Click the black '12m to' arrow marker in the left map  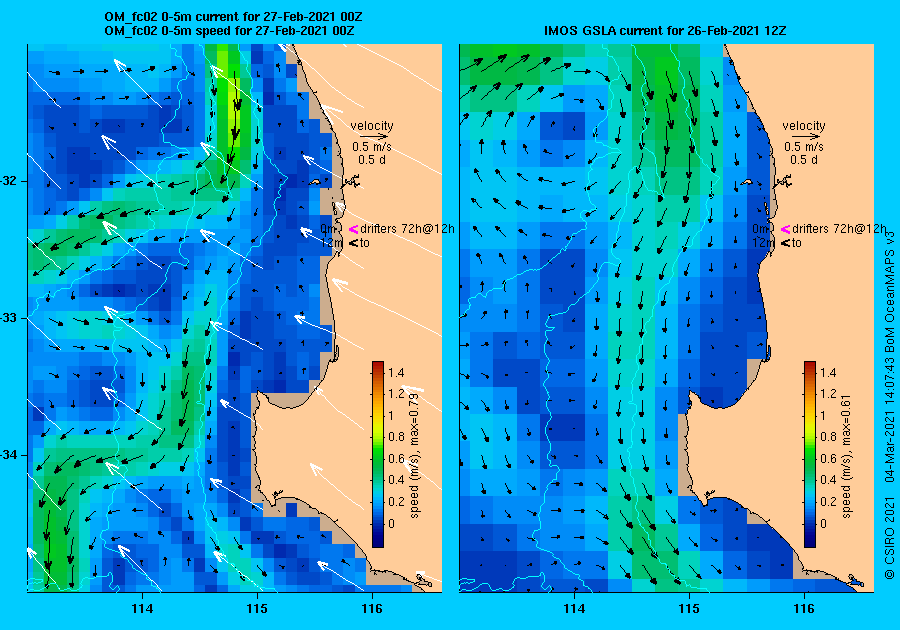[x=354, y=243]
